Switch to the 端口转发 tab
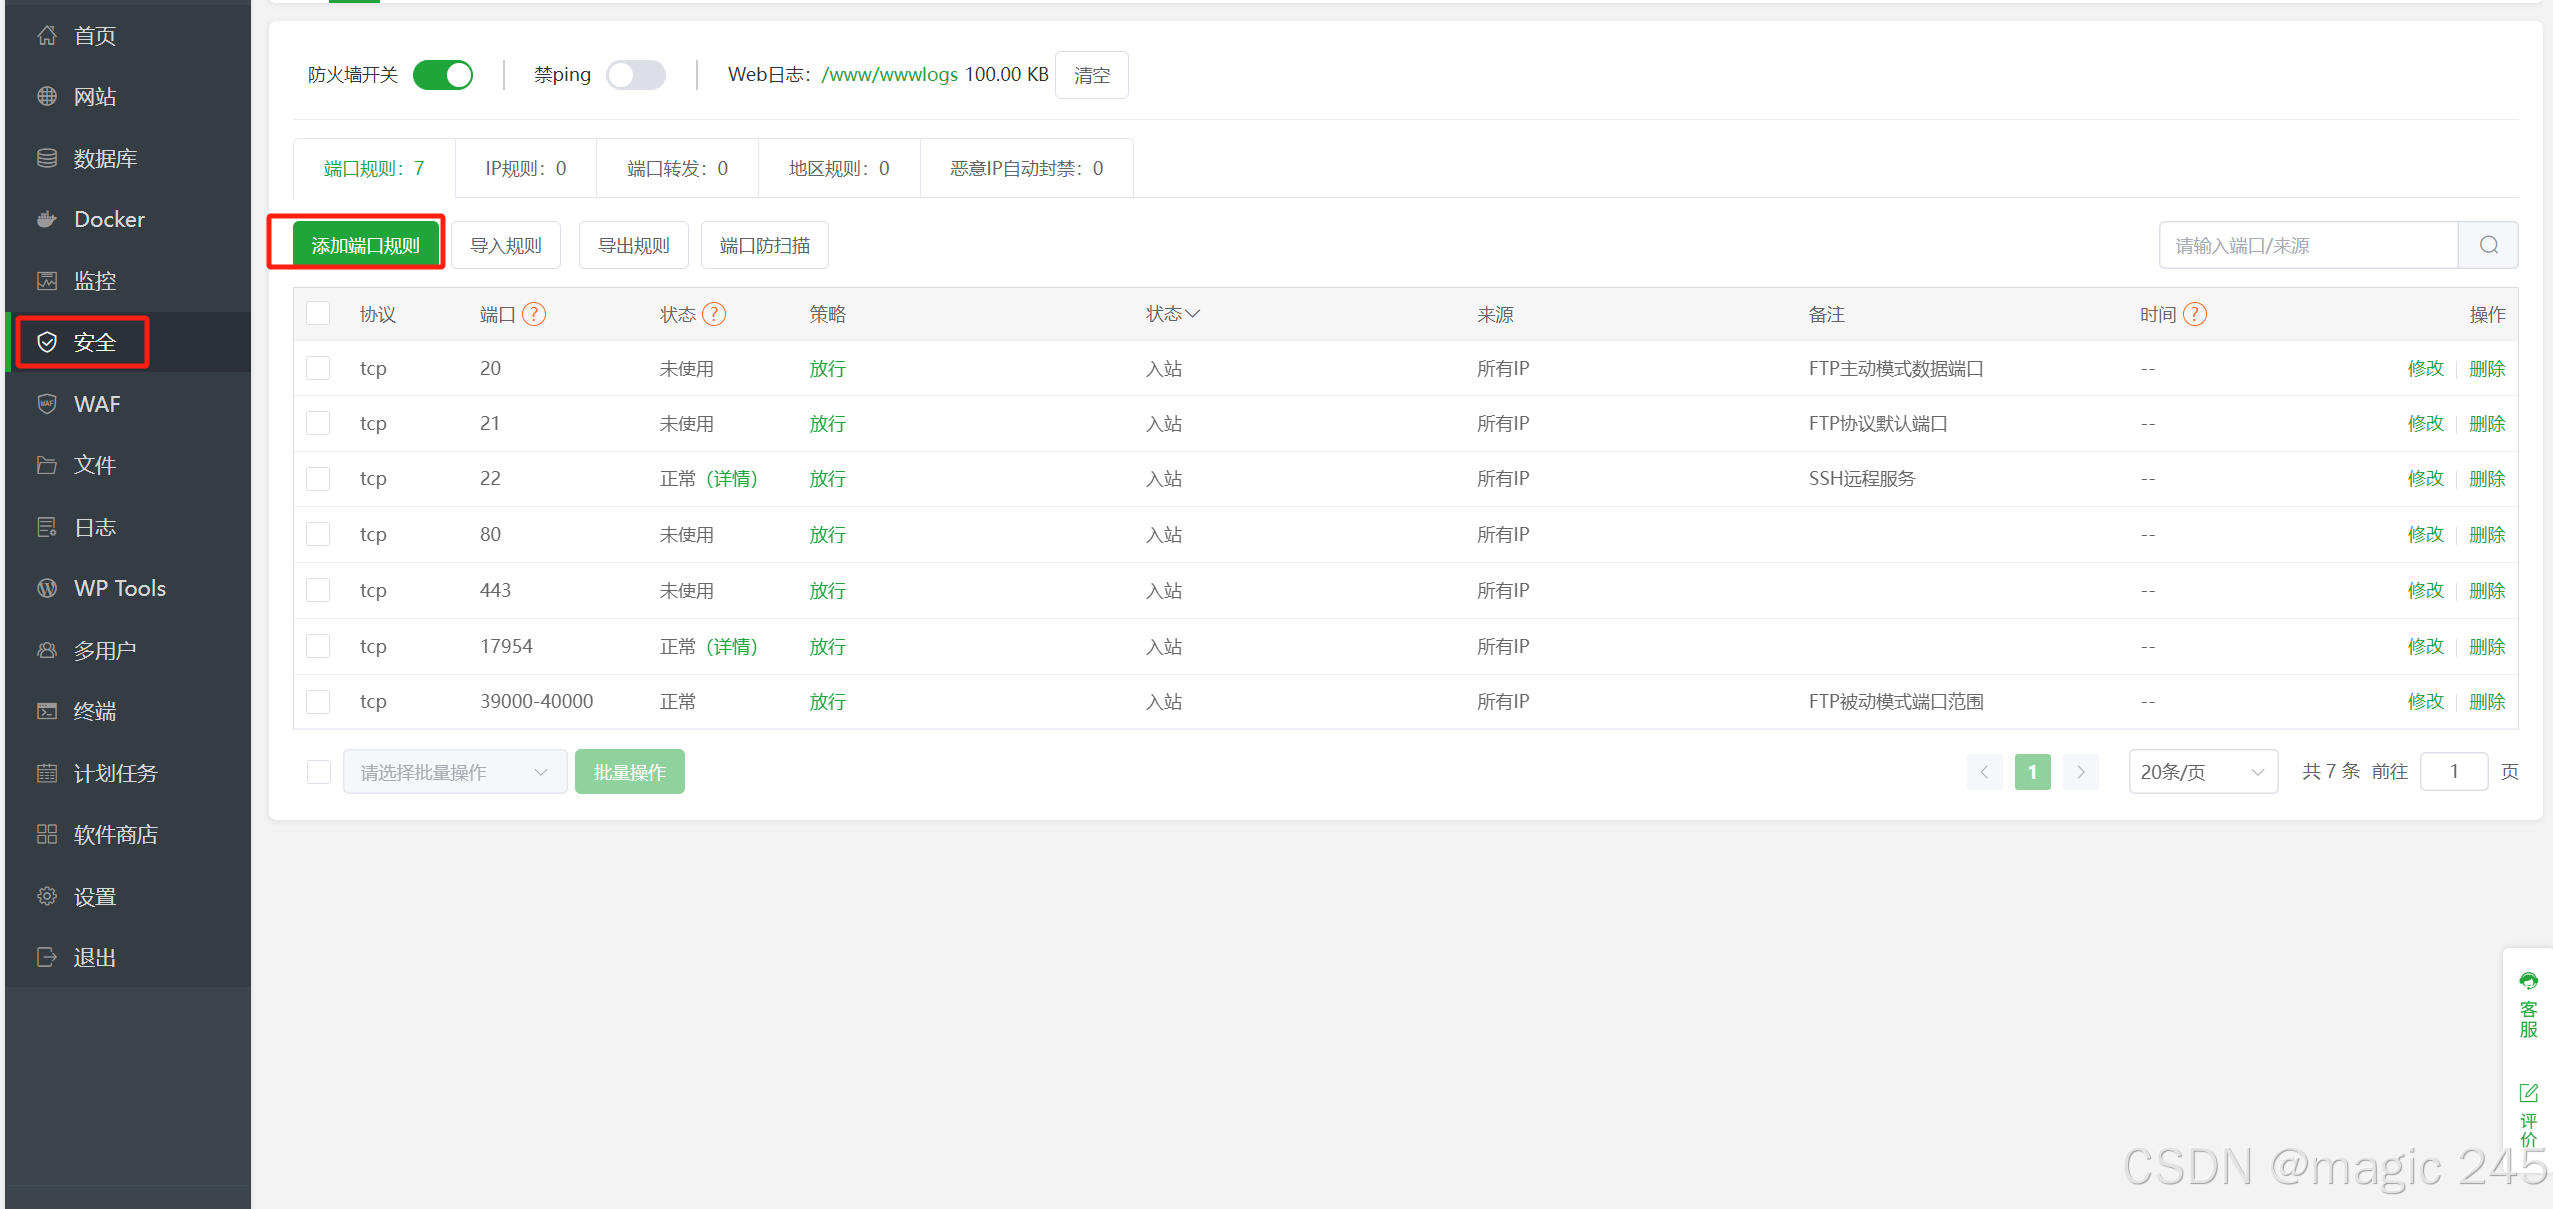2553x1209 pixels. point(677,168)
